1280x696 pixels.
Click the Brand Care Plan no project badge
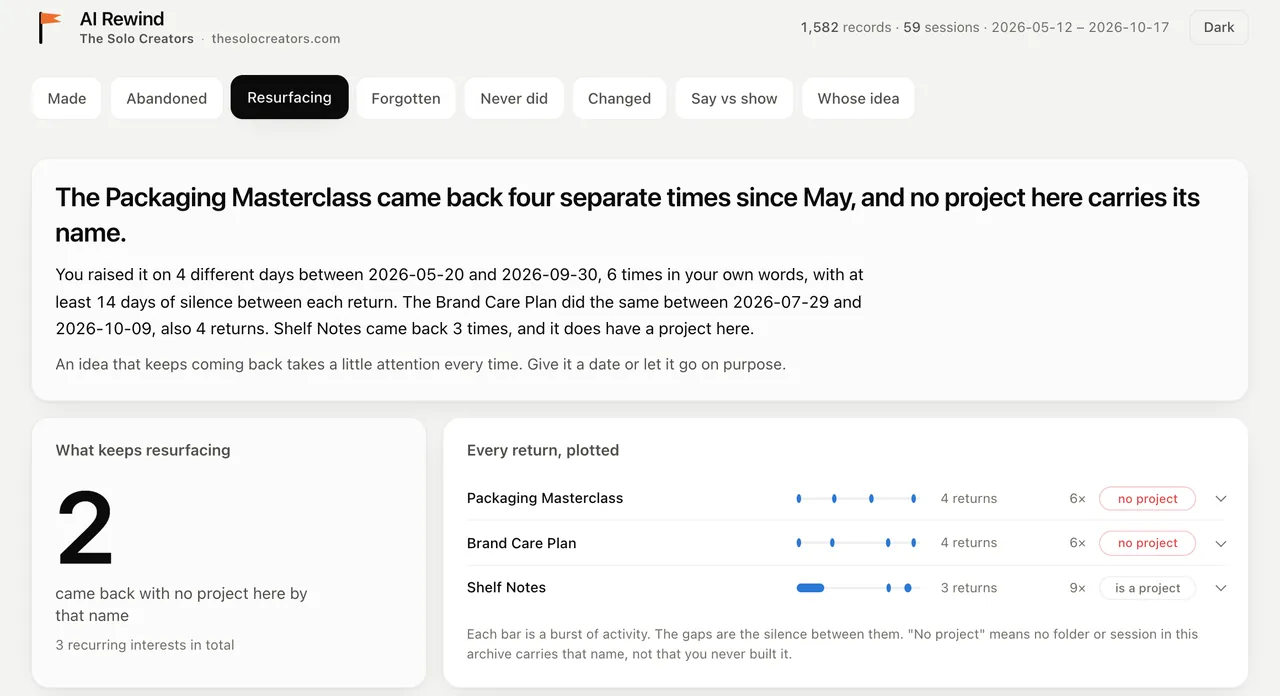(x=1147, y=543)
